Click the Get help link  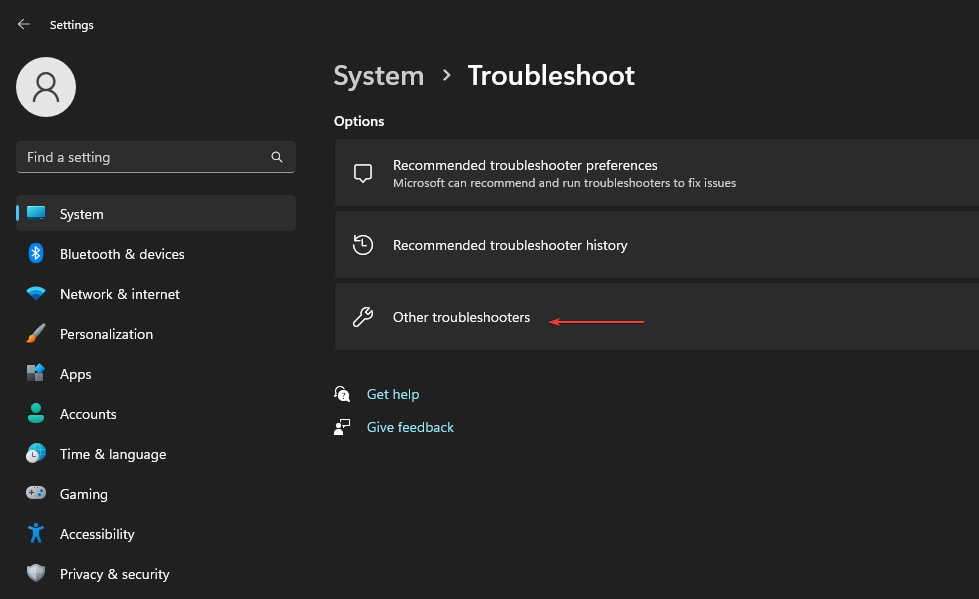pos(393,394)
